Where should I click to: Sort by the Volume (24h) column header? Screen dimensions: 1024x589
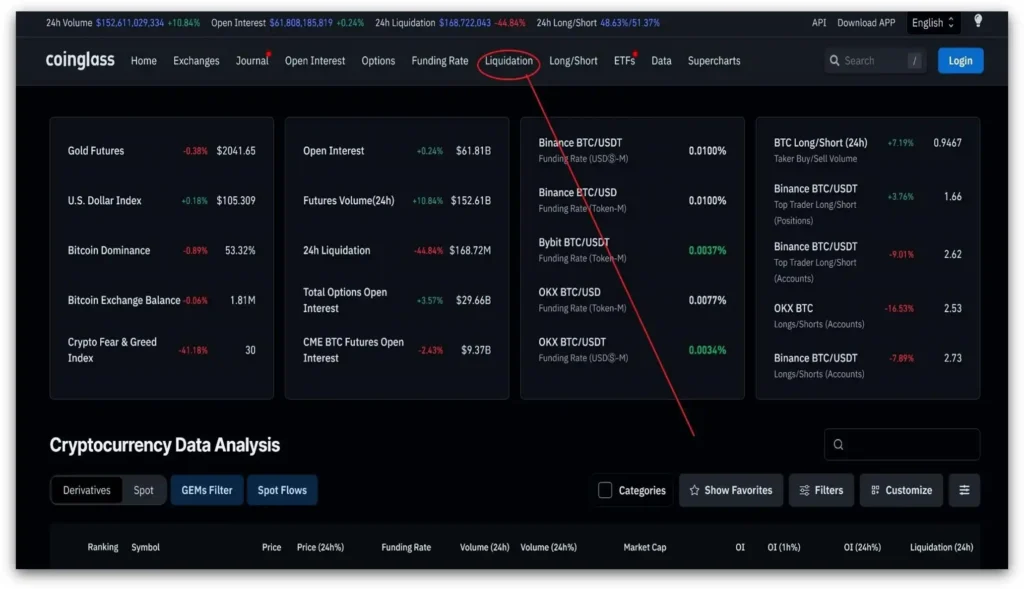pos(484,547)
